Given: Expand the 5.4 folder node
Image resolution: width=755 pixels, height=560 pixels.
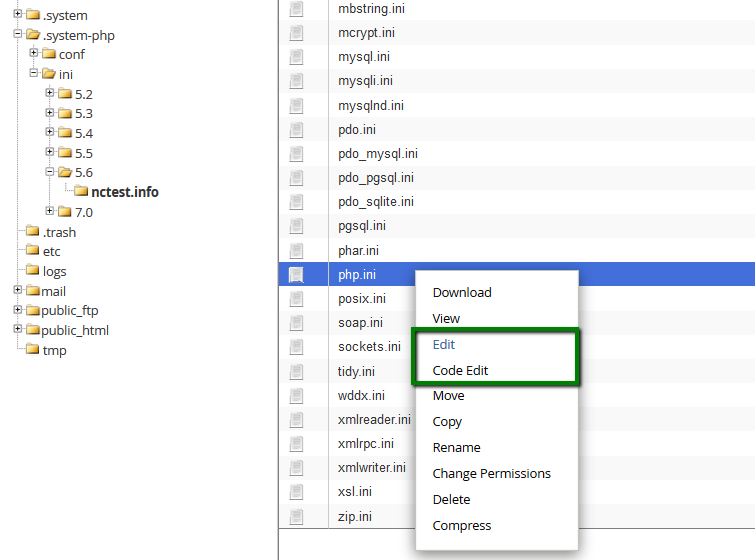Looking at the screenshot, I should [x=50, y=131].
